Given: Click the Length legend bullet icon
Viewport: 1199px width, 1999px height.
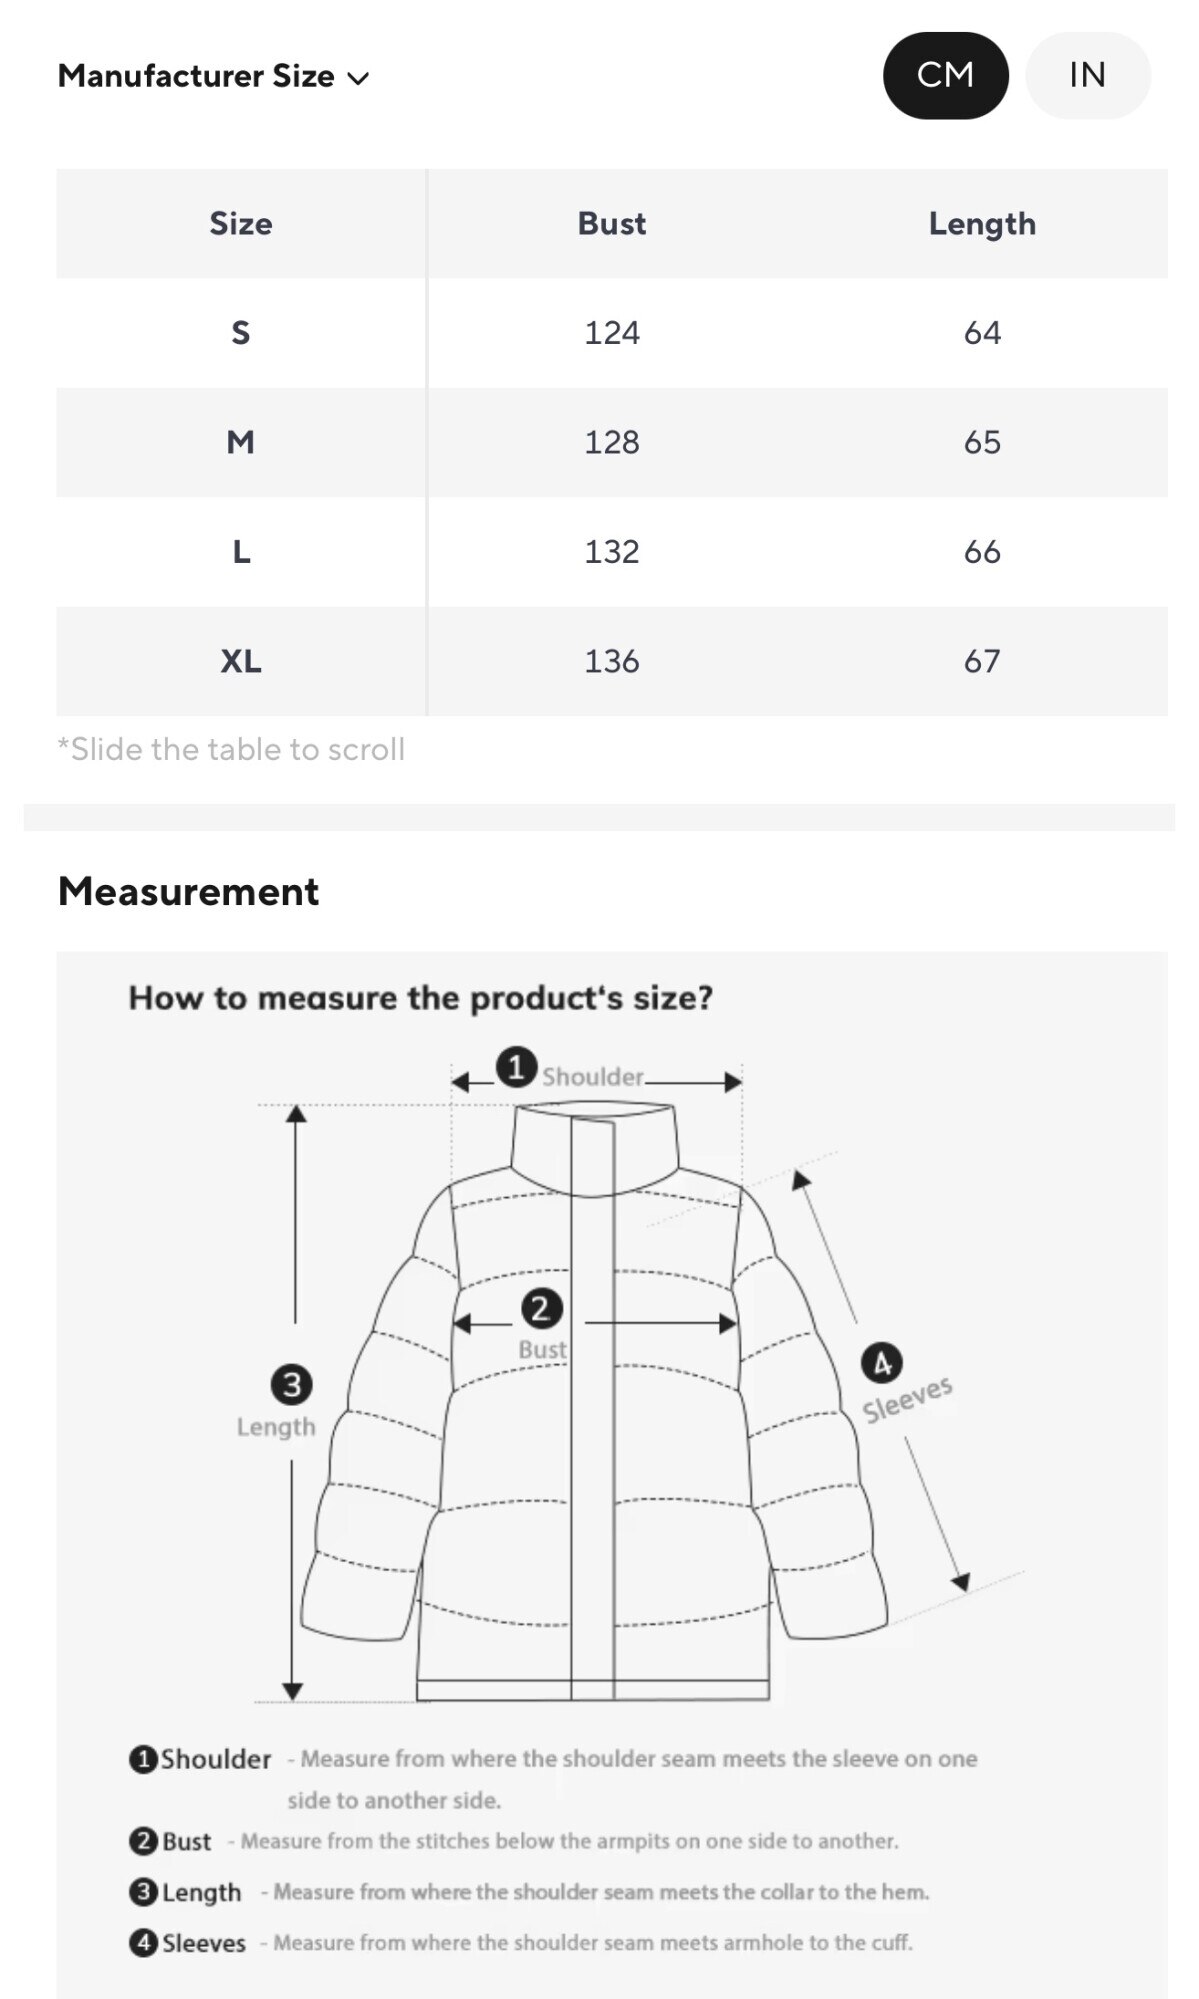Looking at the screenshot, I should [143, 1892].
